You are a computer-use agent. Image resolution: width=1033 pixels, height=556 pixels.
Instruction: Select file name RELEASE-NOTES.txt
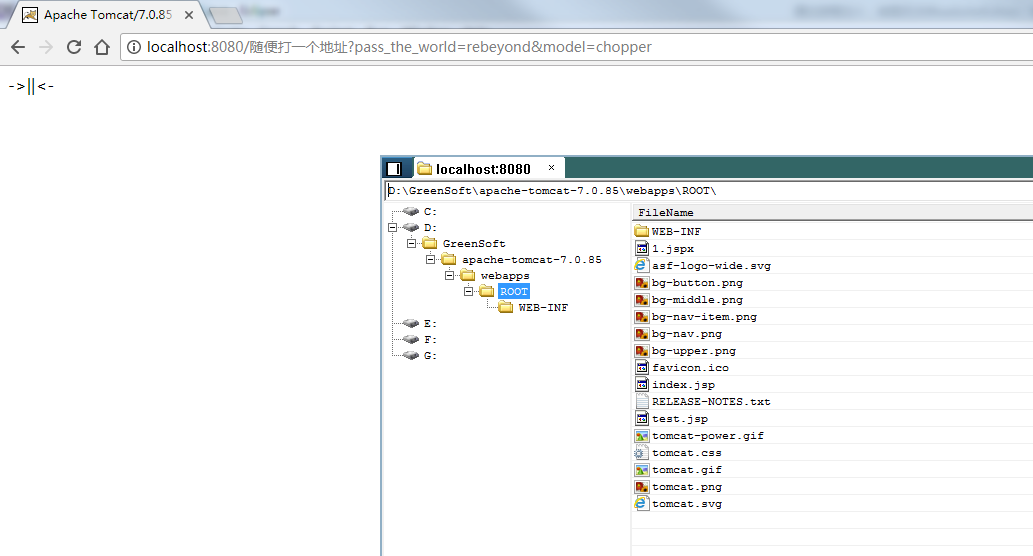[711, 401]
